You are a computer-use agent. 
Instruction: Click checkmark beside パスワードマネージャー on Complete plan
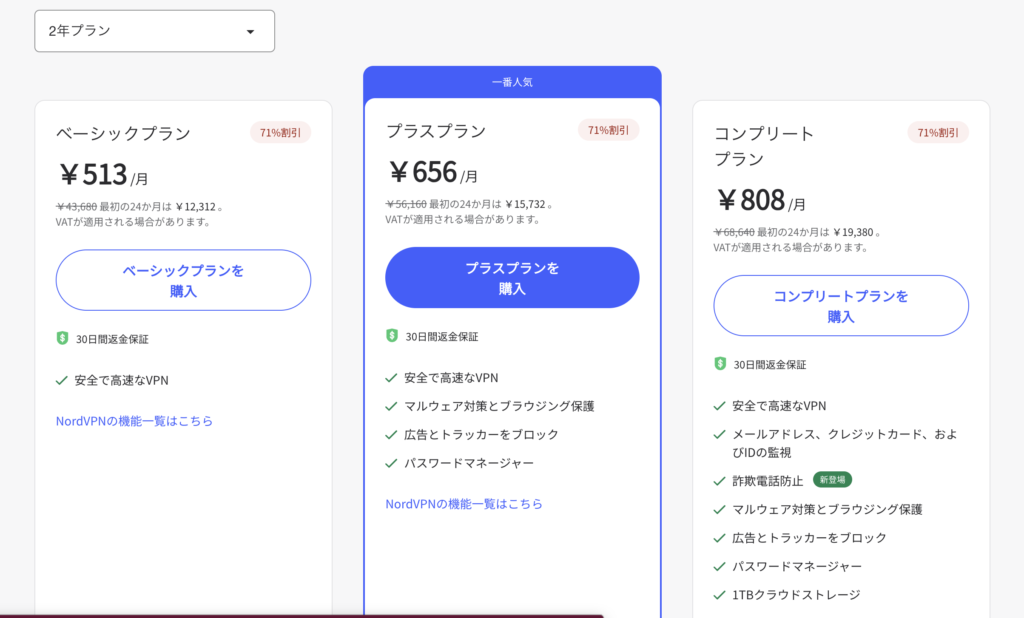click(x=720, y=565)
